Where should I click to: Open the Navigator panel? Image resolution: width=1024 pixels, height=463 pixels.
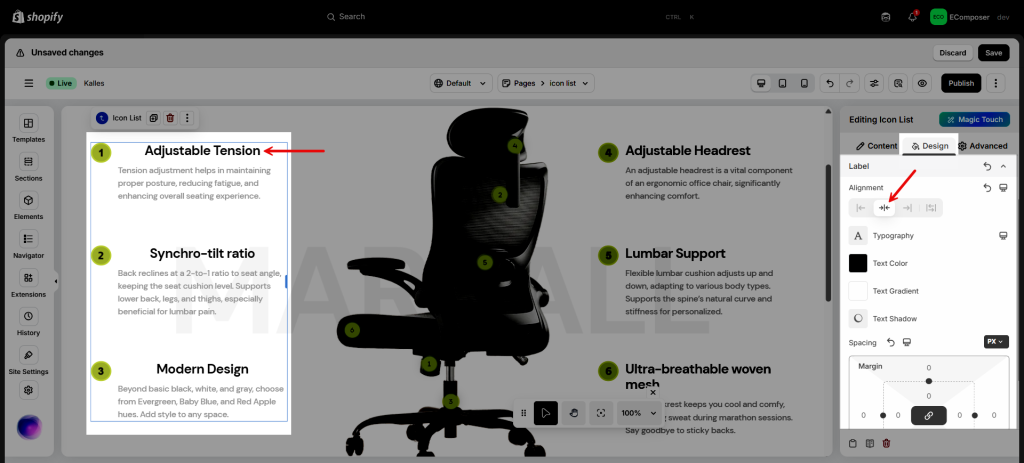point(28,244)
